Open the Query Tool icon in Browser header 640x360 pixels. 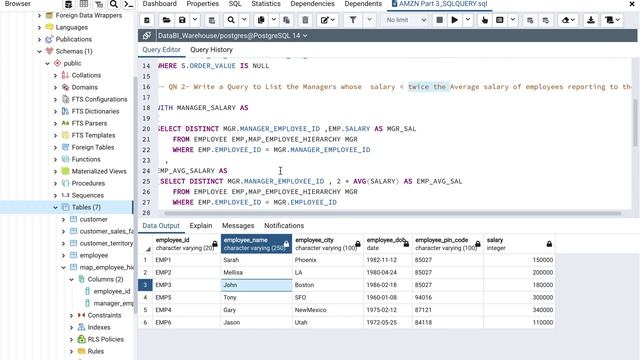[69, 4]
